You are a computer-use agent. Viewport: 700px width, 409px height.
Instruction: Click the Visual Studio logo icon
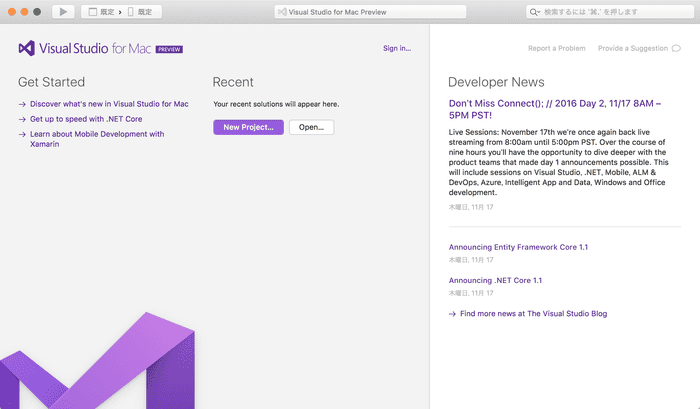point(26,48)
